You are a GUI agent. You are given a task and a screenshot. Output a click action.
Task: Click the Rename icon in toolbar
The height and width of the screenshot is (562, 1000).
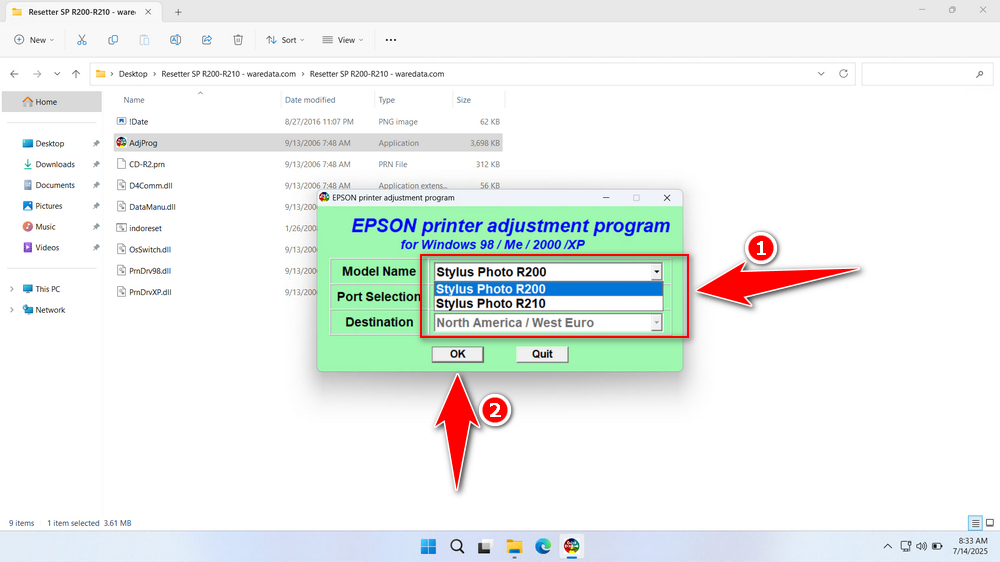click(x=175, y=40)
